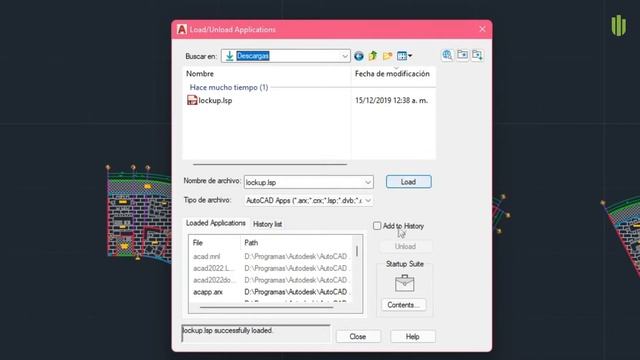Expand the Tipo de archivo dropdown
Image resolution: width=640 pixels, height=360 pixels.
point(368,200)
